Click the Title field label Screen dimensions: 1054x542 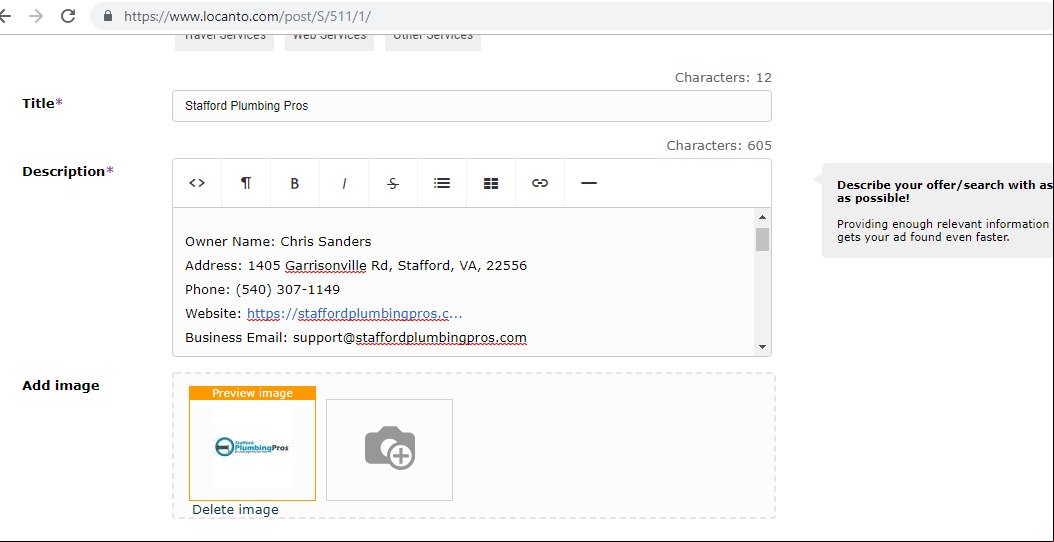42,104
